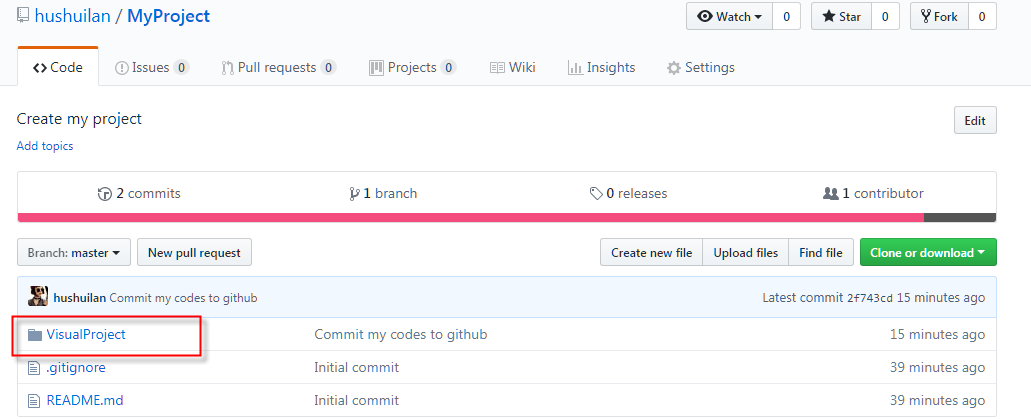Switch to the Pull requests tab

277,68
